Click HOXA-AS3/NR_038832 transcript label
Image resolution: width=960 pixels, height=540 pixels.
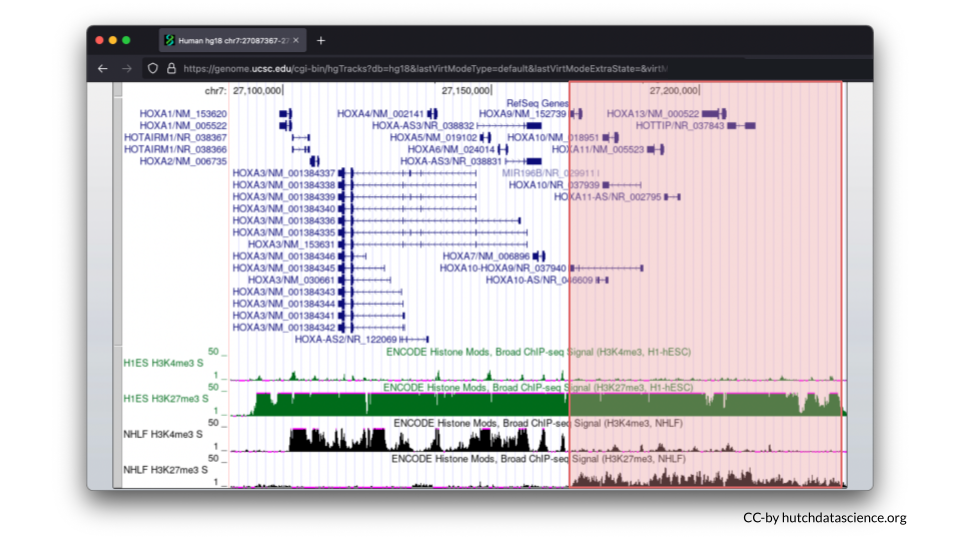[423, 126]
